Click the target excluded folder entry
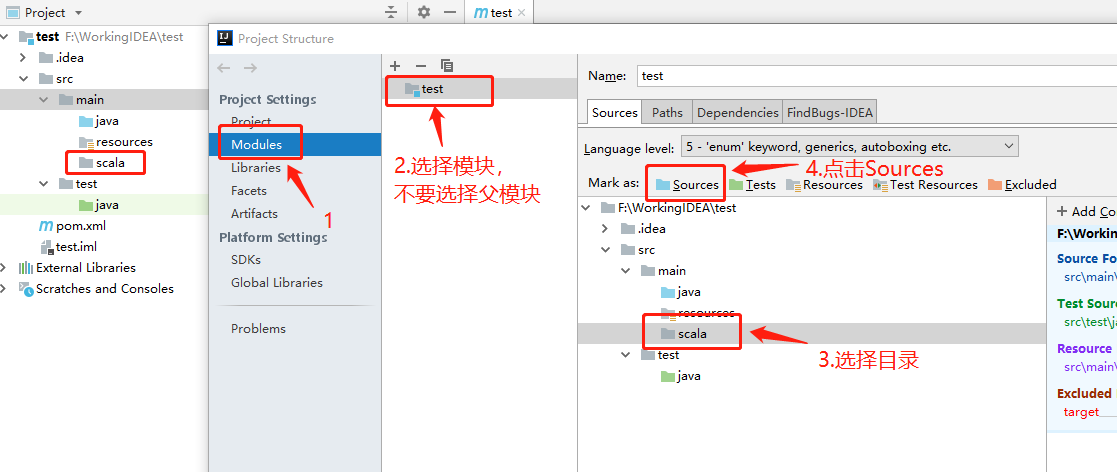The width and height of the screenshot is (1117, 472). (1081, 411)
